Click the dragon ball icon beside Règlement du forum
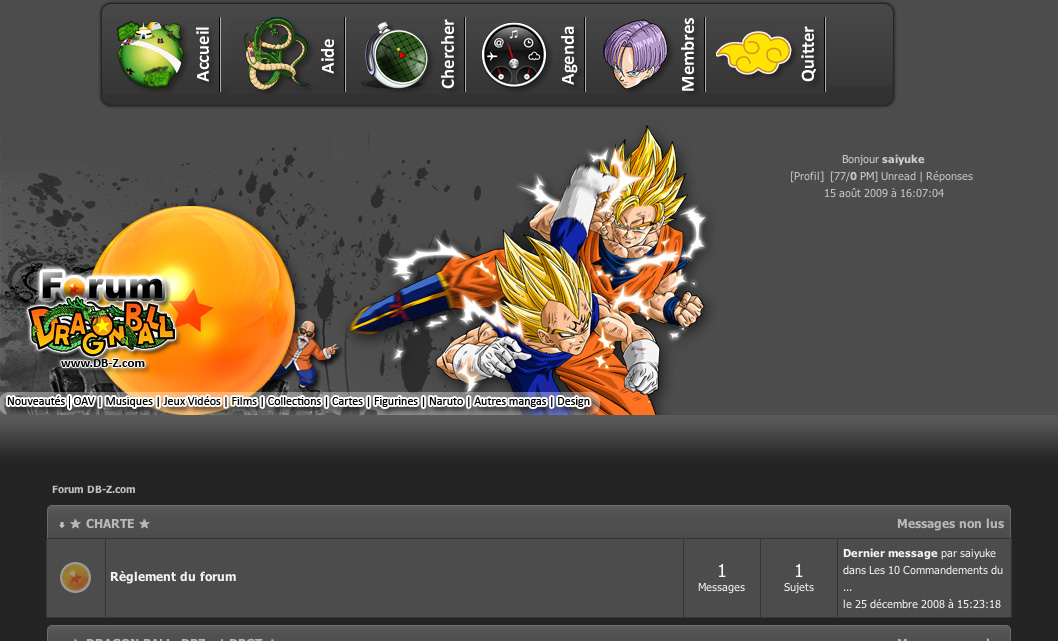The width and height of the screenshot is (1058, 641). pos(76,578)
